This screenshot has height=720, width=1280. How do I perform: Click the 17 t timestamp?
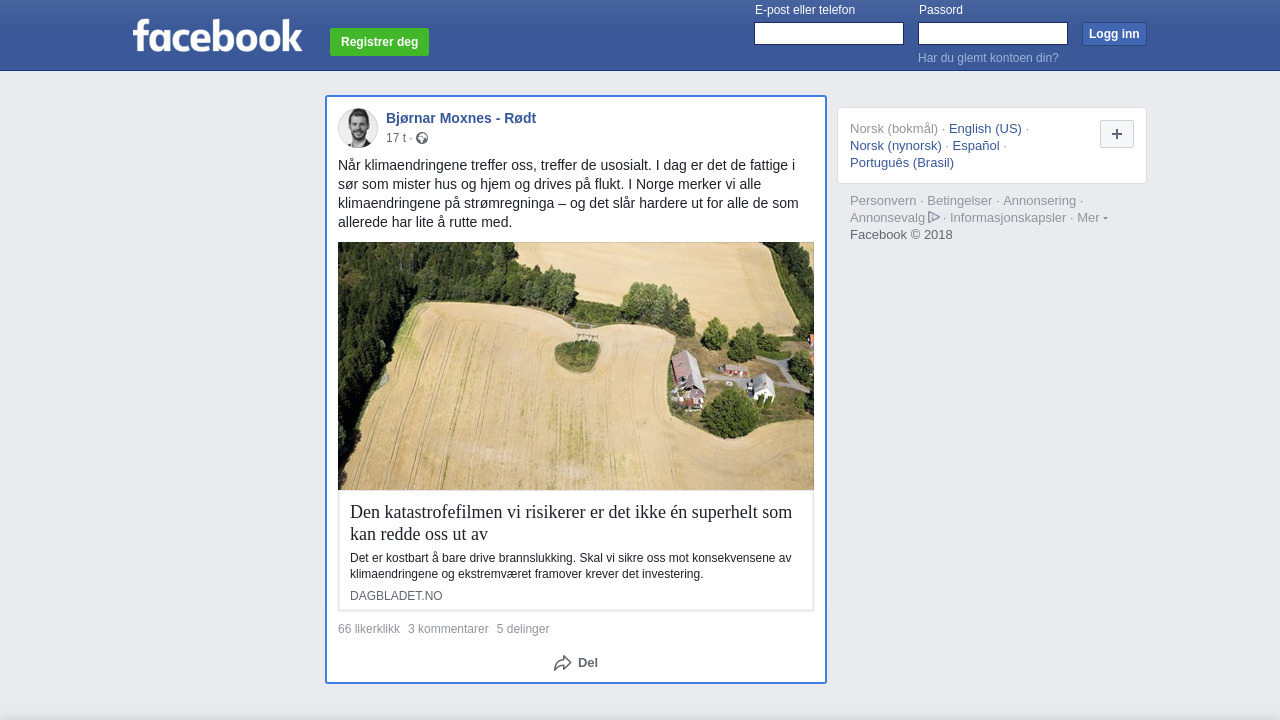point(396,138)
